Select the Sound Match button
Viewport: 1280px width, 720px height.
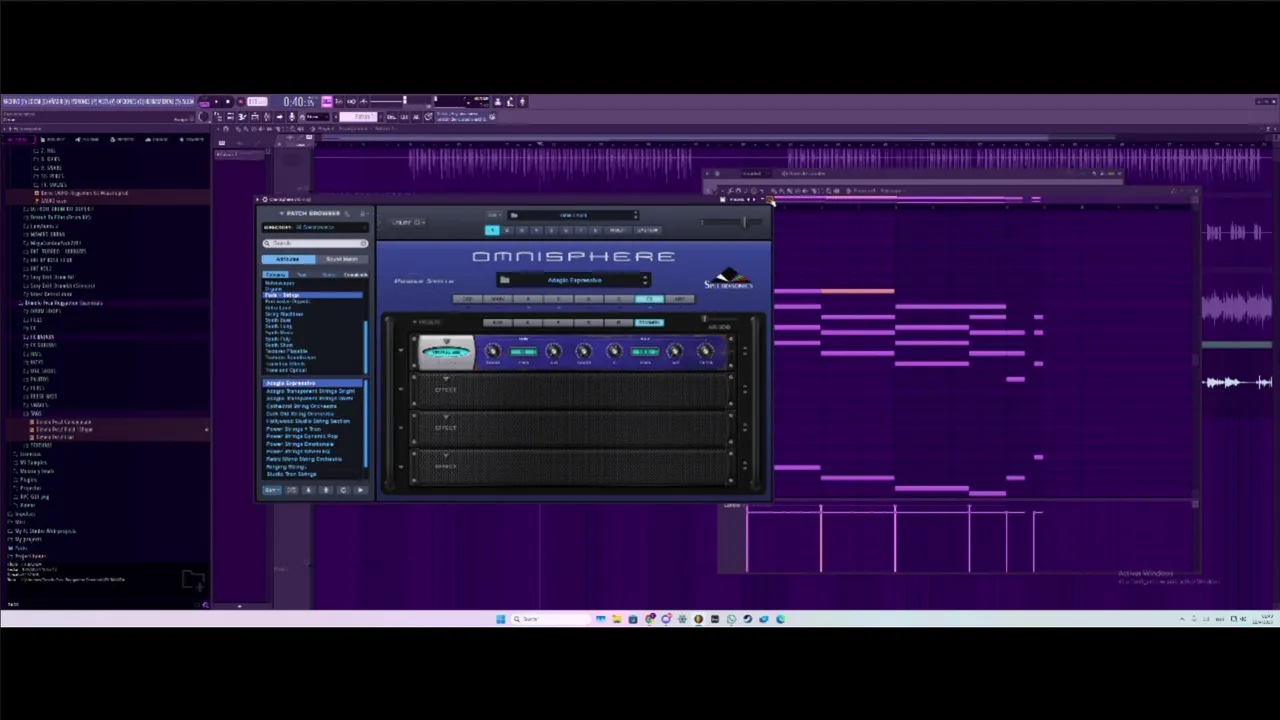342,259
